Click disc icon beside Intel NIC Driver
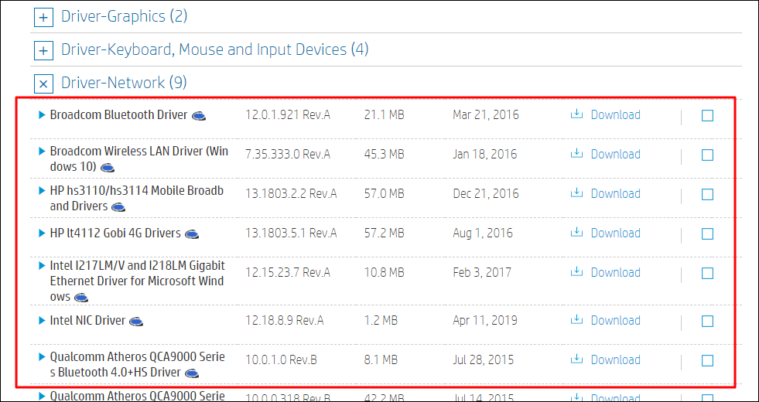759x402 pixels. tap(136, 321)
